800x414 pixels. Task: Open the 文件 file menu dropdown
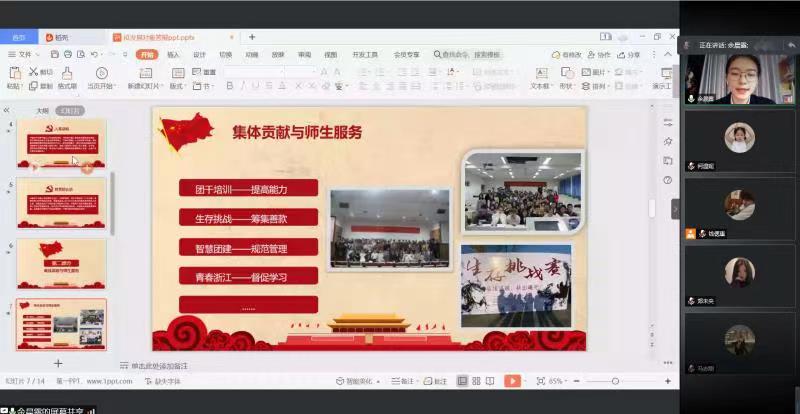(20, 54)
